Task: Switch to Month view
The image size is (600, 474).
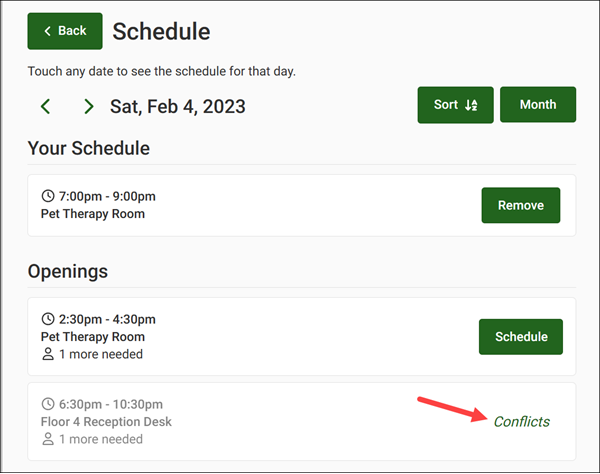Action: coord(538,105)
